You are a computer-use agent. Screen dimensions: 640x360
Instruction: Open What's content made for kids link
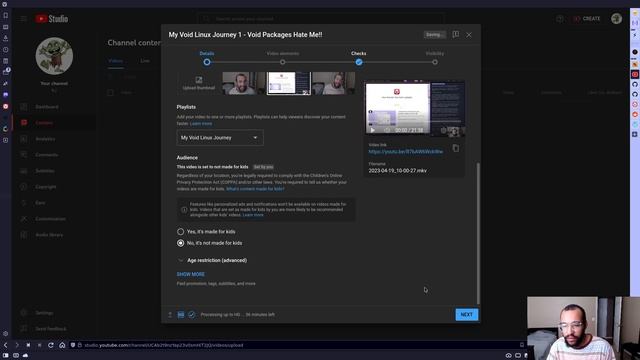click(x=255, y=189)
